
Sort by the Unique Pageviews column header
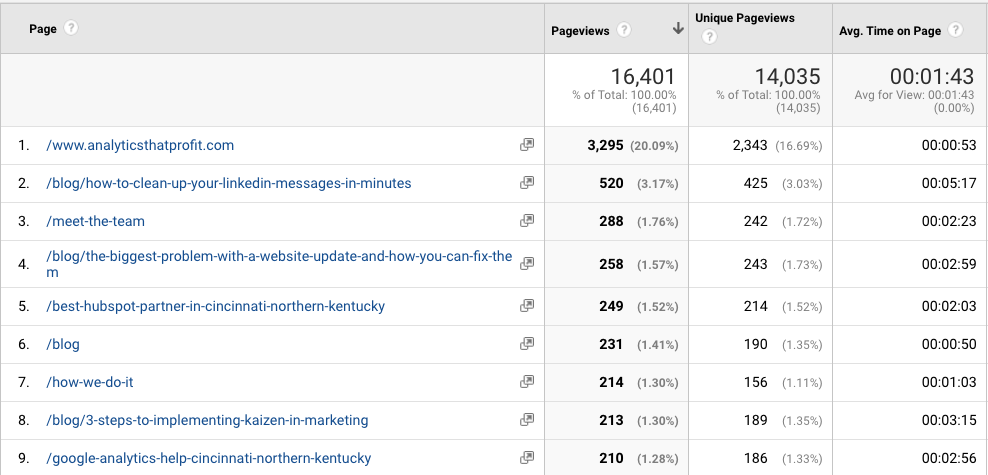click(745, 18)
